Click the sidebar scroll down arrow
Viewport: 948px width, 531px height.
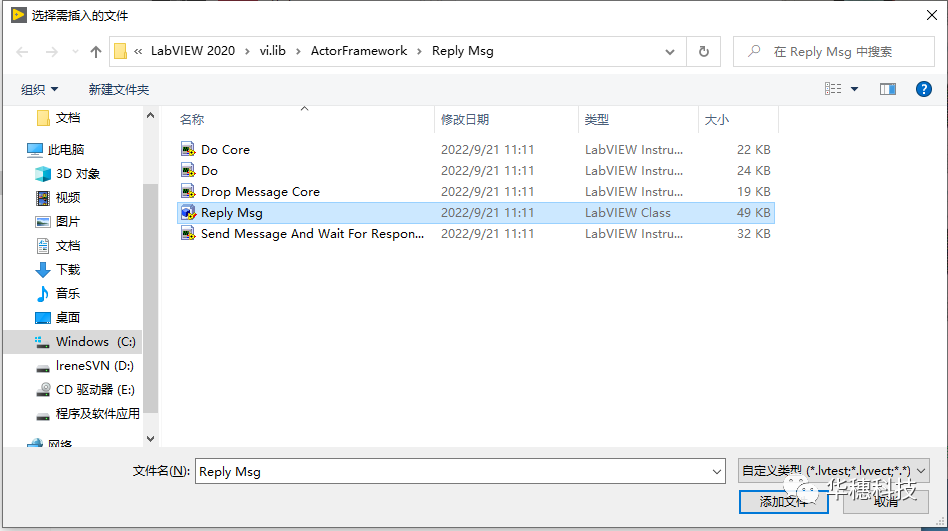tap(151, 438)
